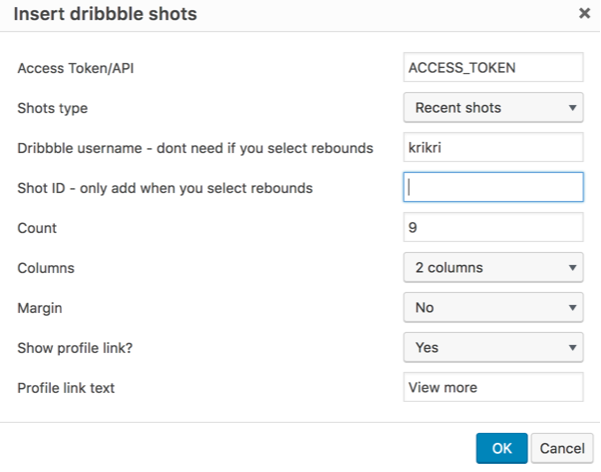Open the Margin dropdown showing No
The width and height of the screenshot is (601, 472).
point(493,307)
